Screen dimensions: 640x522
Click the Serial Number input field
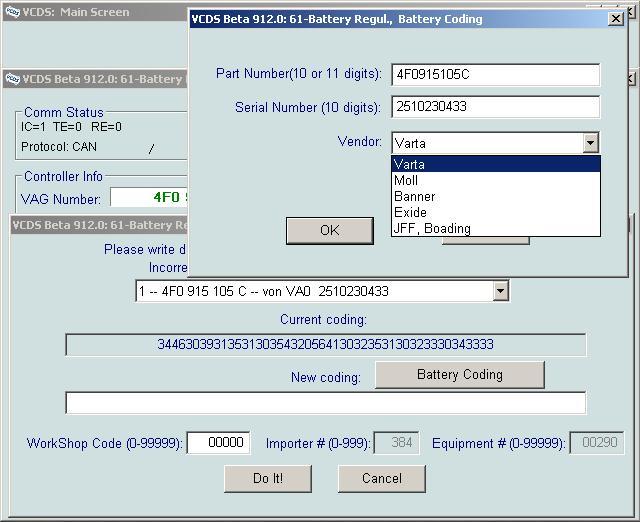(x=495, y=107)
